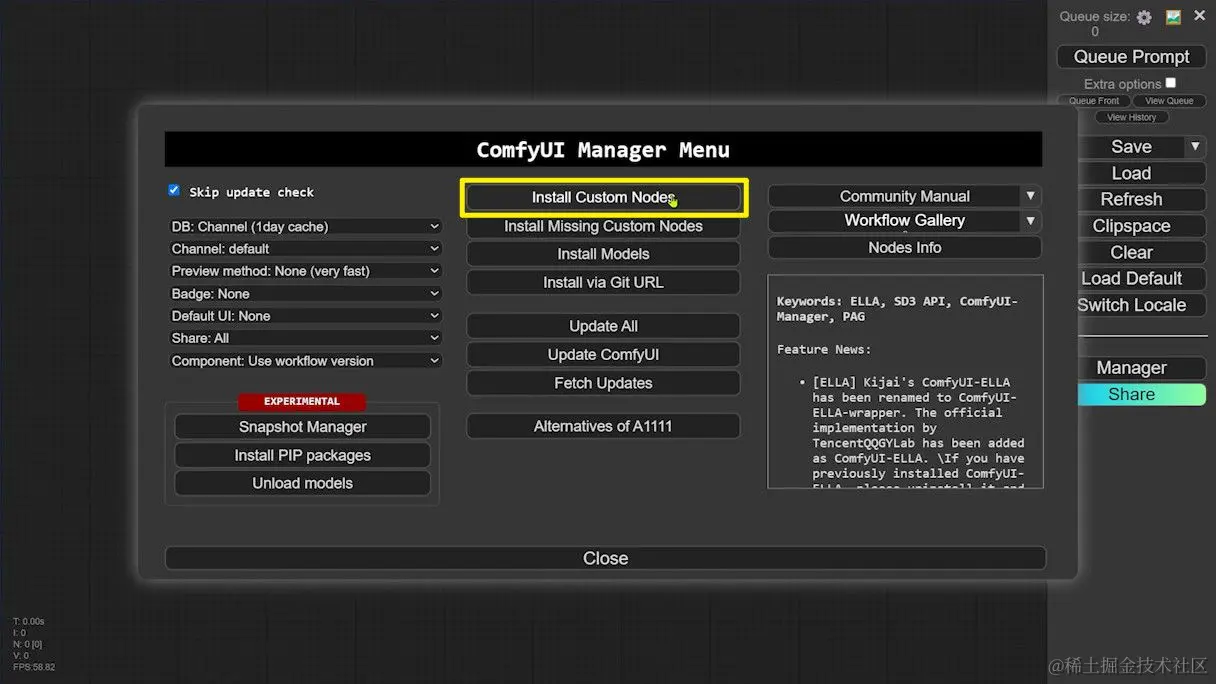1216x684 pixels.
Task: Open the Snapshot Manager
Action: [303, 427]
